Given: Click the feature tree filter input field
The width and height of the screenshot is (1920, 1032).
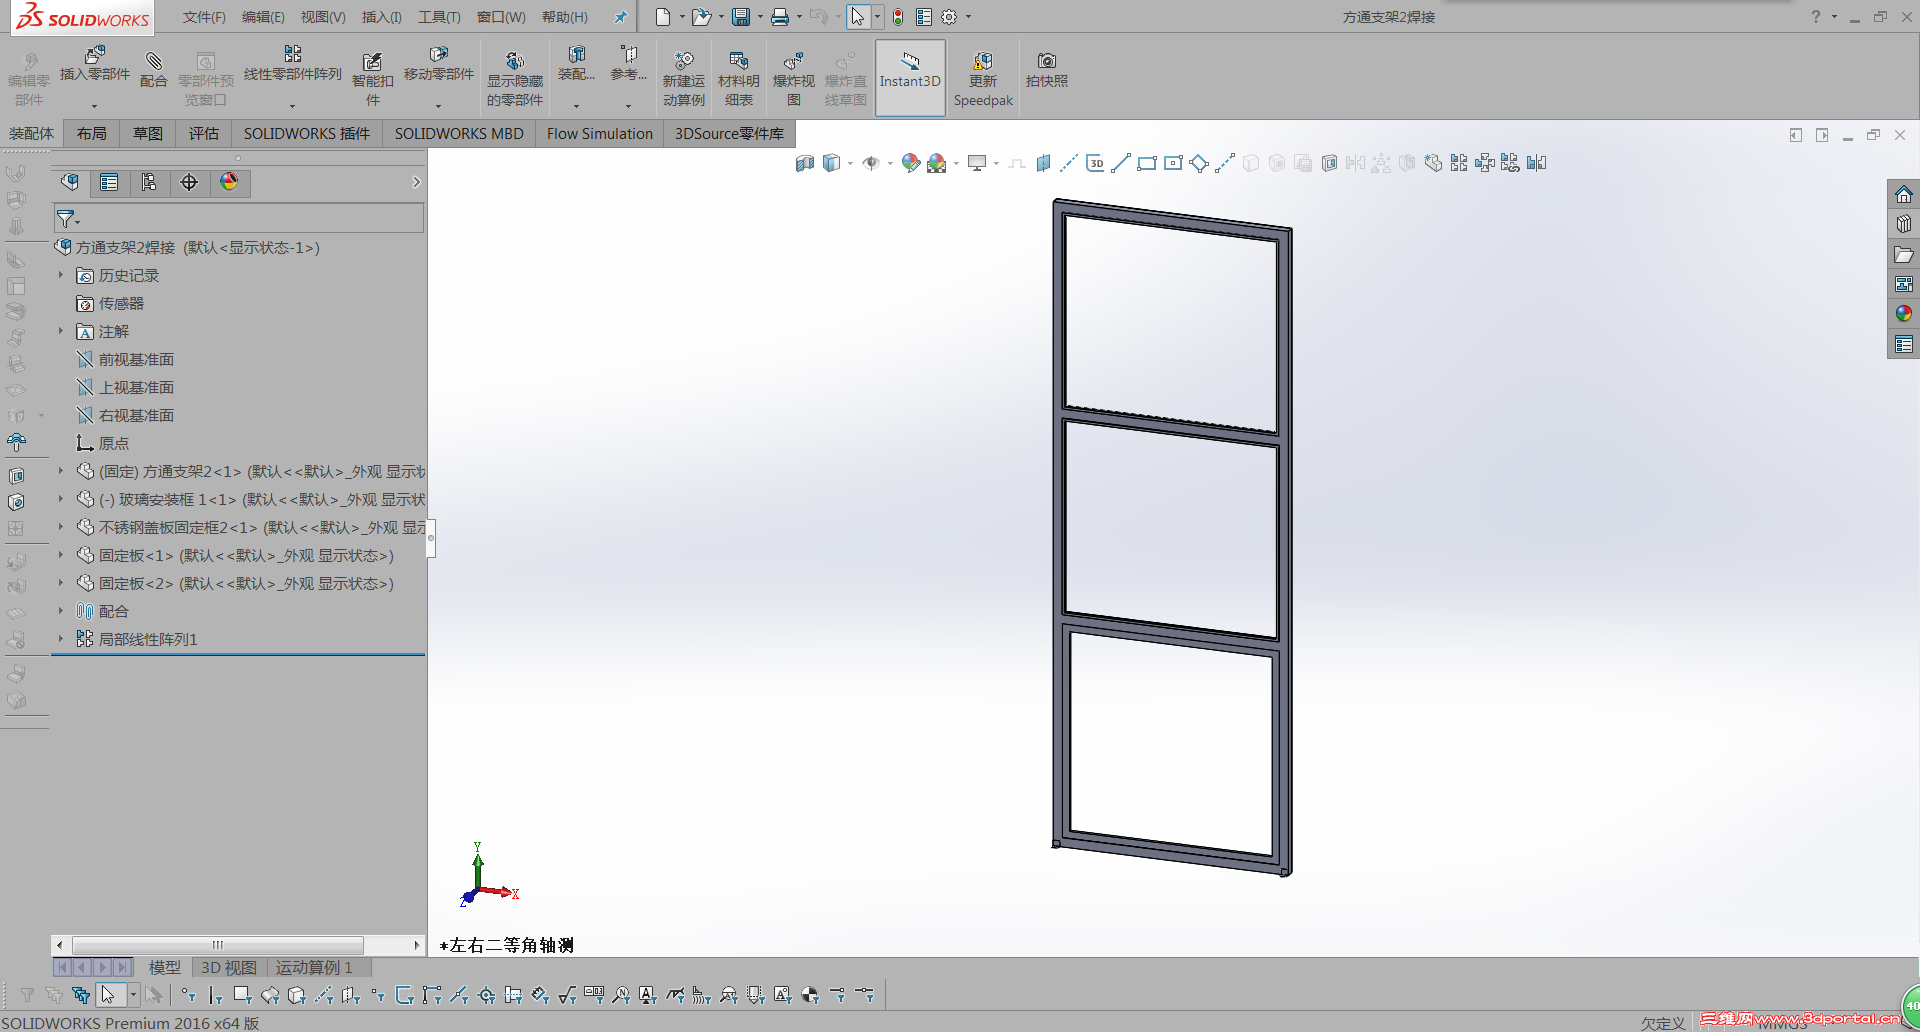Looking at the screenshot, I should pyautogui.click(x=239, y=218).
